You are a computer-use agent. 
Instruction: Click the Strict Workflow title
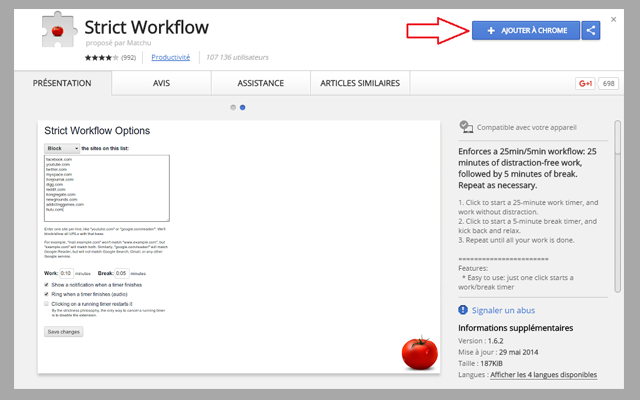tap(147, 27)
